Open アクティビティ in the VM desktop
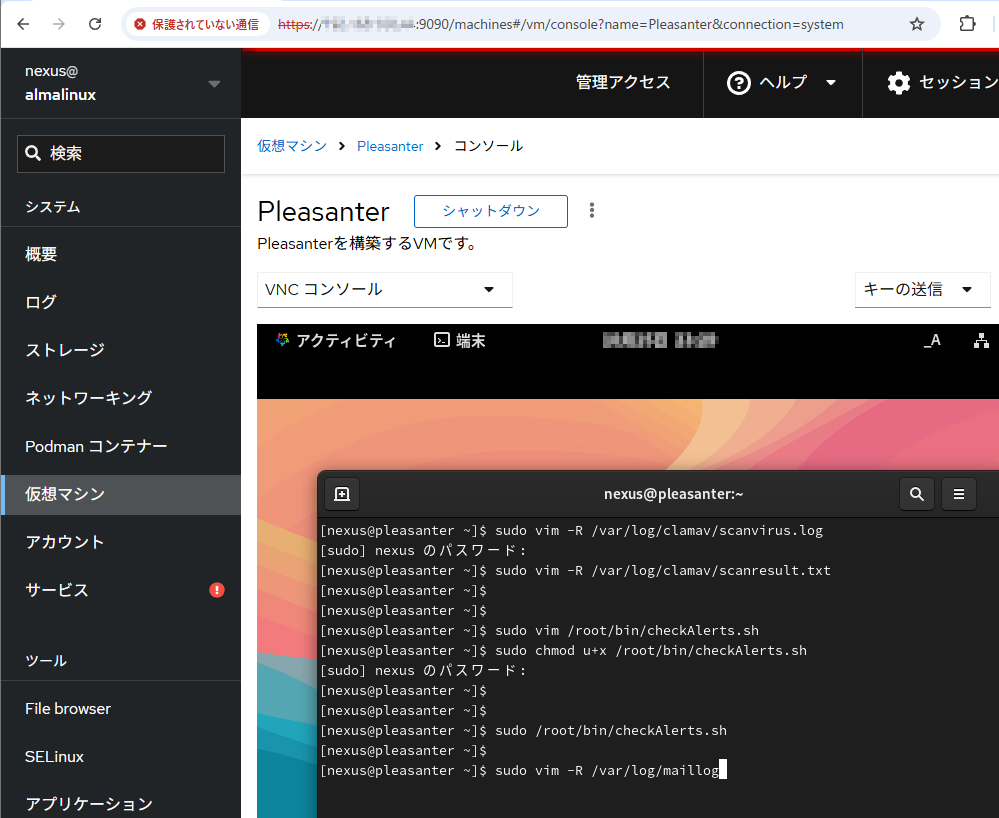The image size is (999, 818). coord(335,341)
